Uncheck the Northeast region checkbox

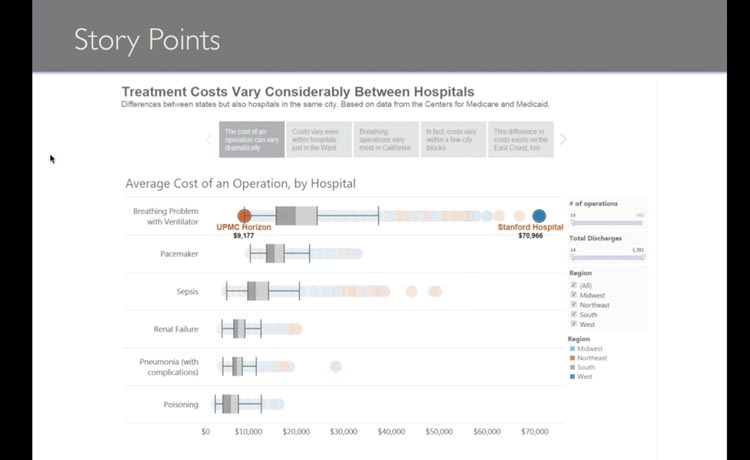click(x=573, y=305)
